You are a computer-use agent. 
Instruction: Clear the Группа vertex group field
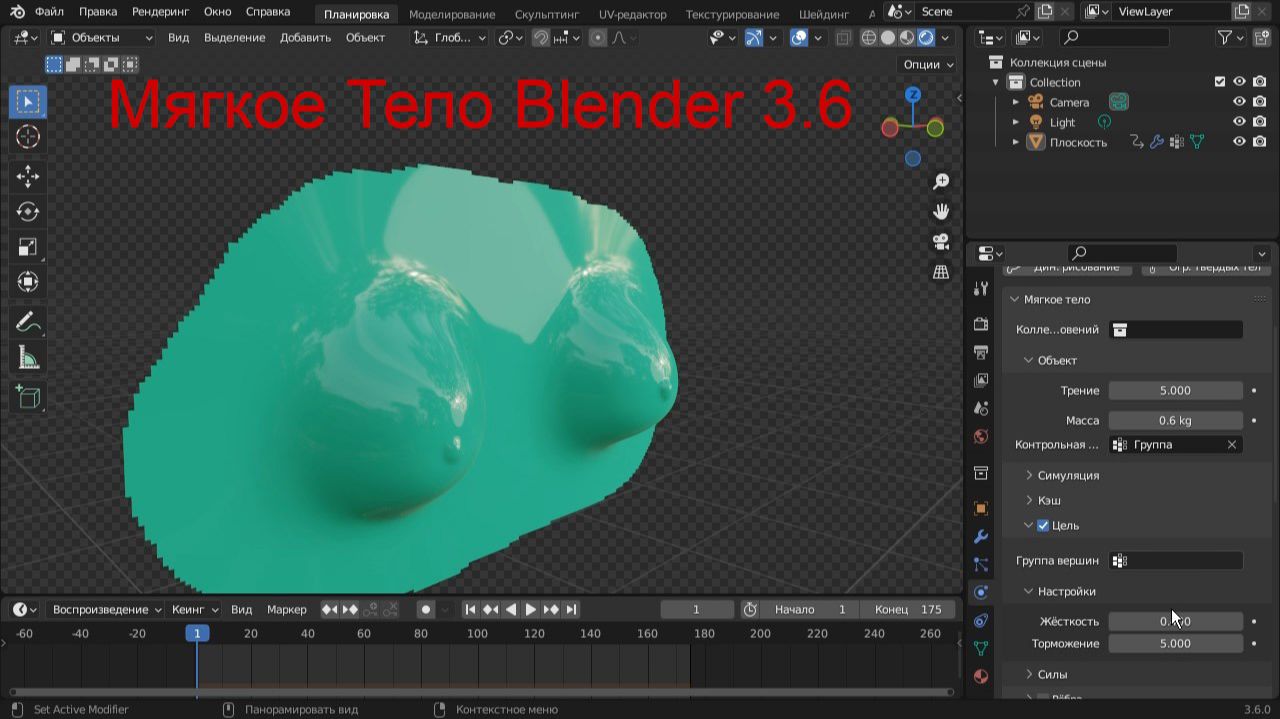(x=1232, y=445)
